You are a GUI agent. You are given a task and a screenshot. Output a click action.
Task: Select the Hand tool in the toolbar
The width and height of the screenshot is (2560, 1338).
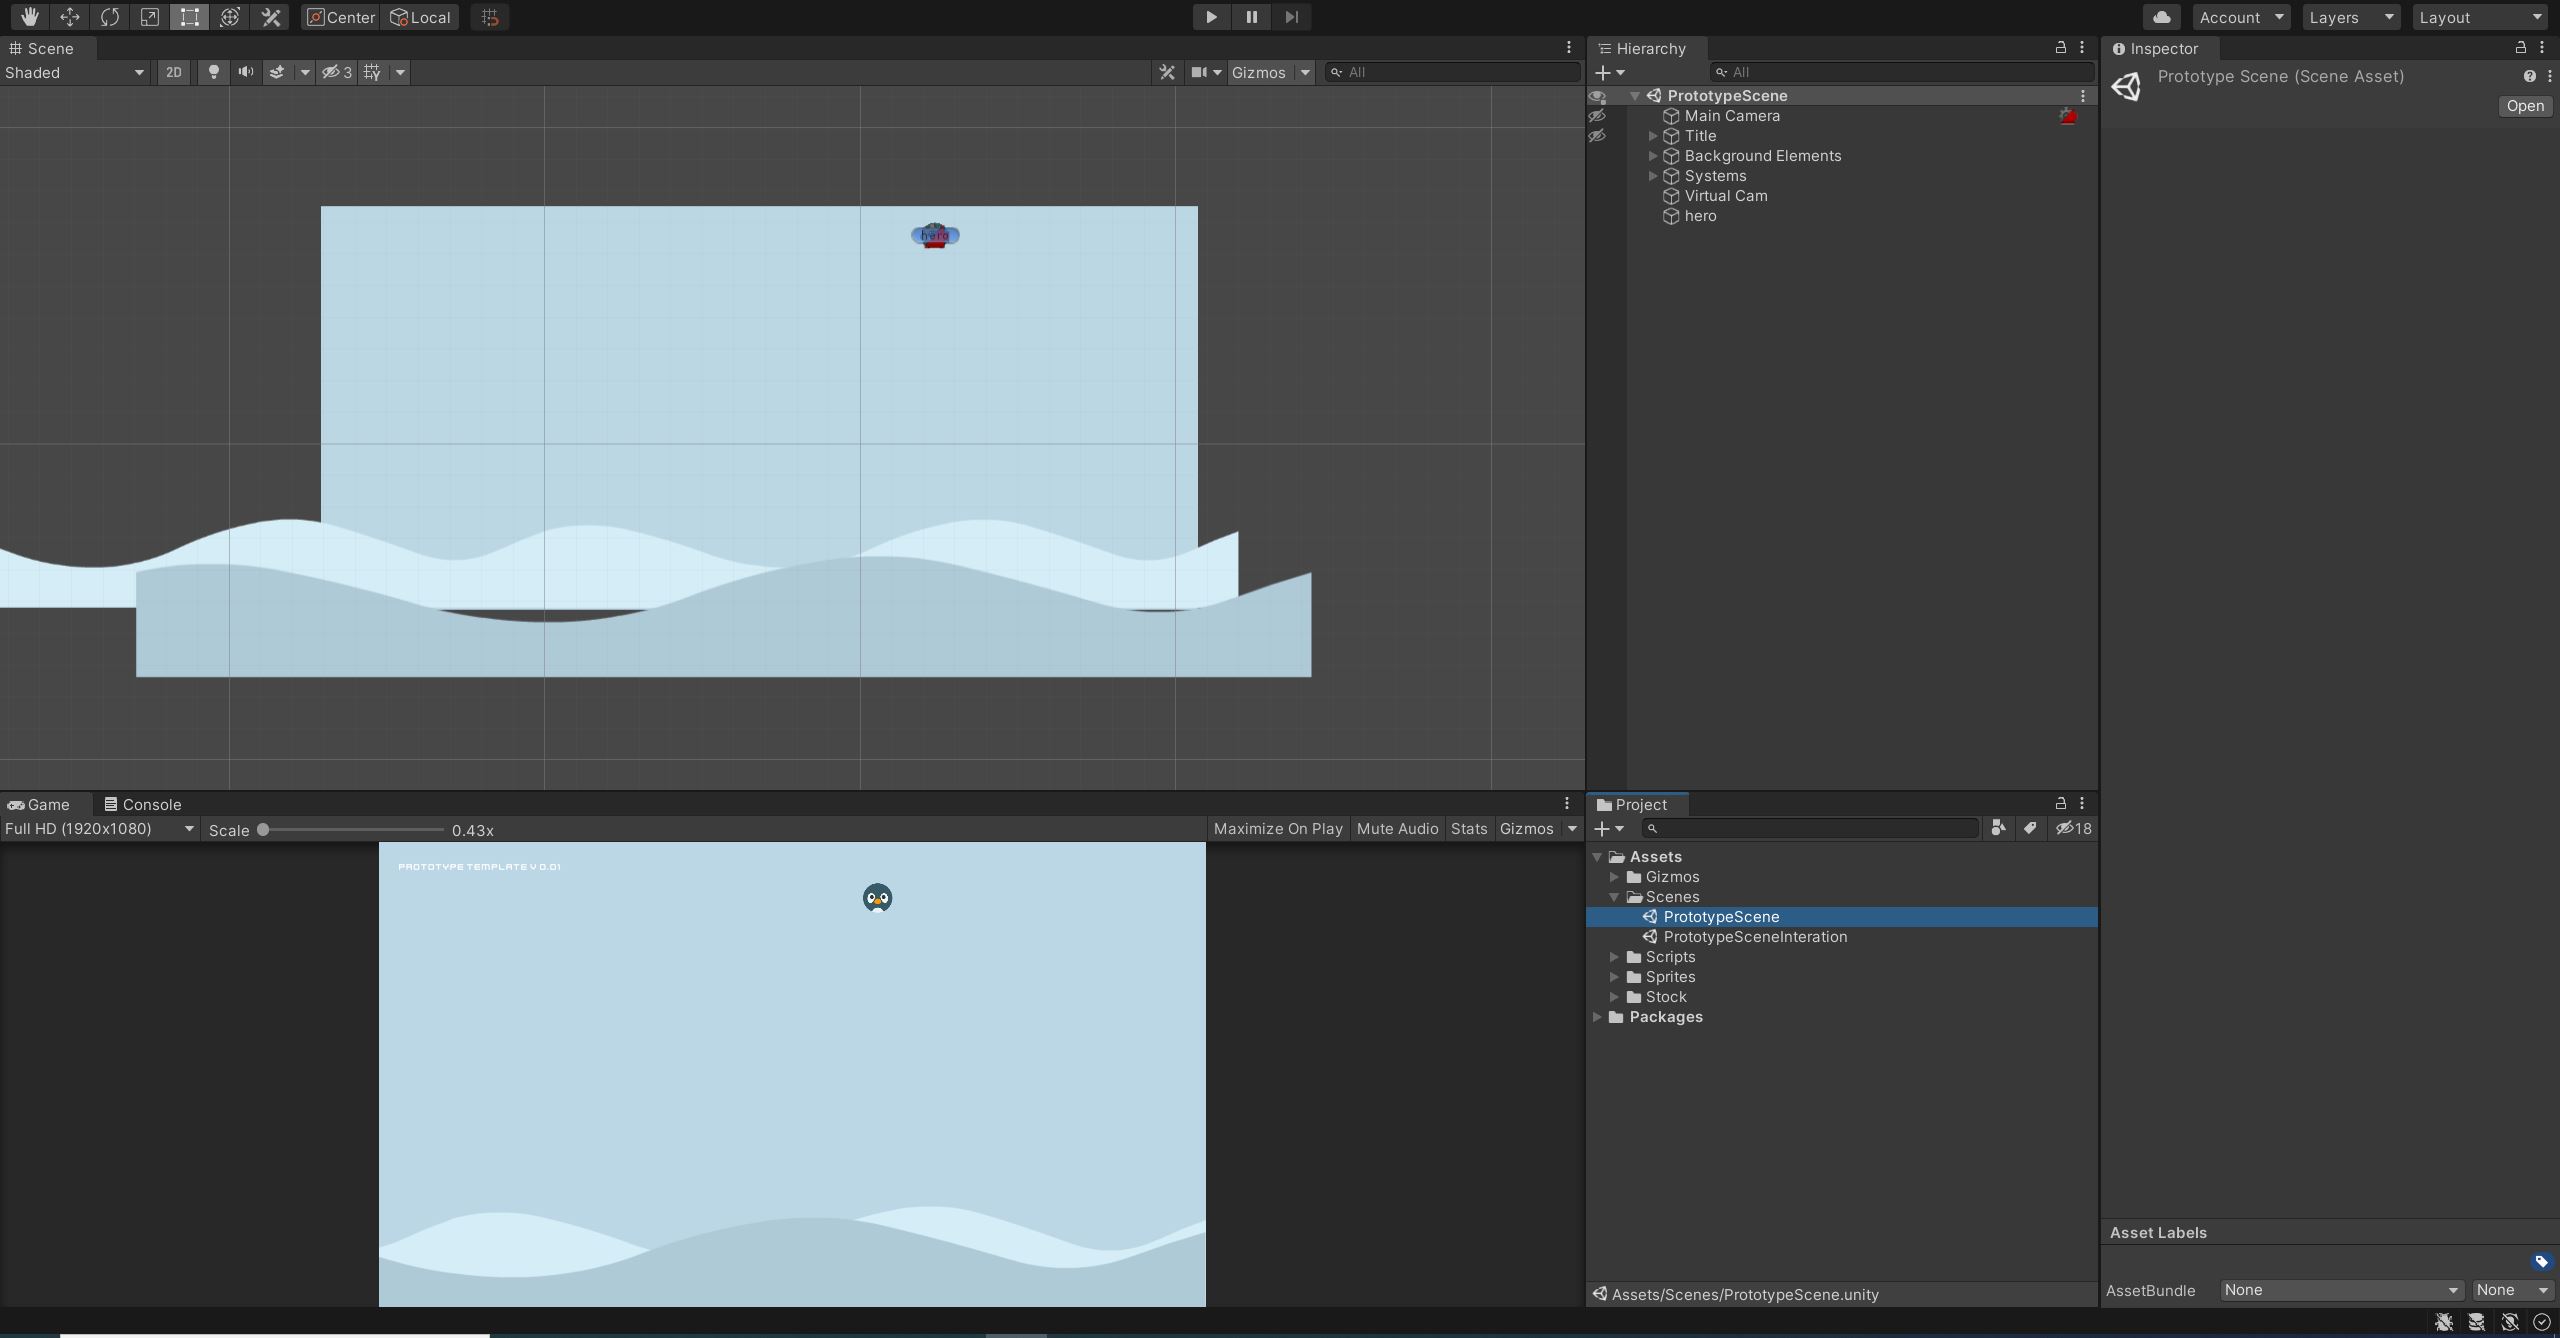(29, 17)
